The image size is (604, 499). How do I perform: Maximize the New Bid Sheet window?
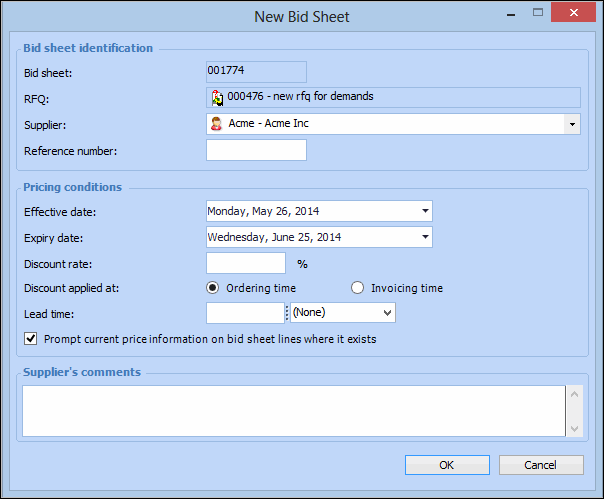coord(538,13)
